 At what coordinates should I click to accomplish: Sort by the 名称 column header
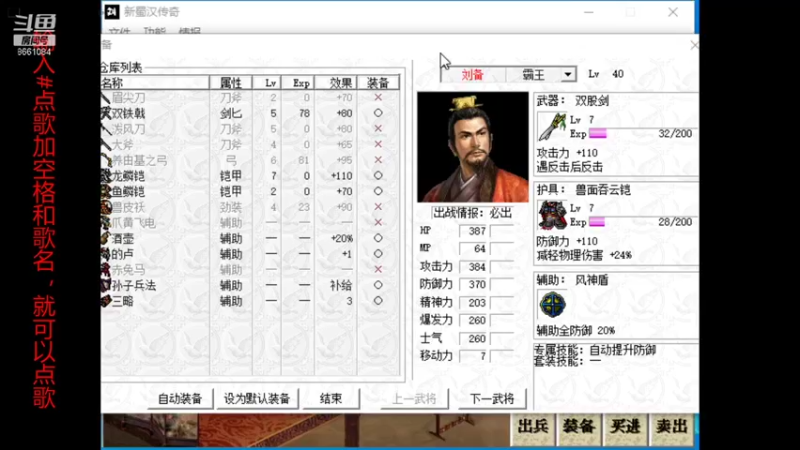[155, 83]
